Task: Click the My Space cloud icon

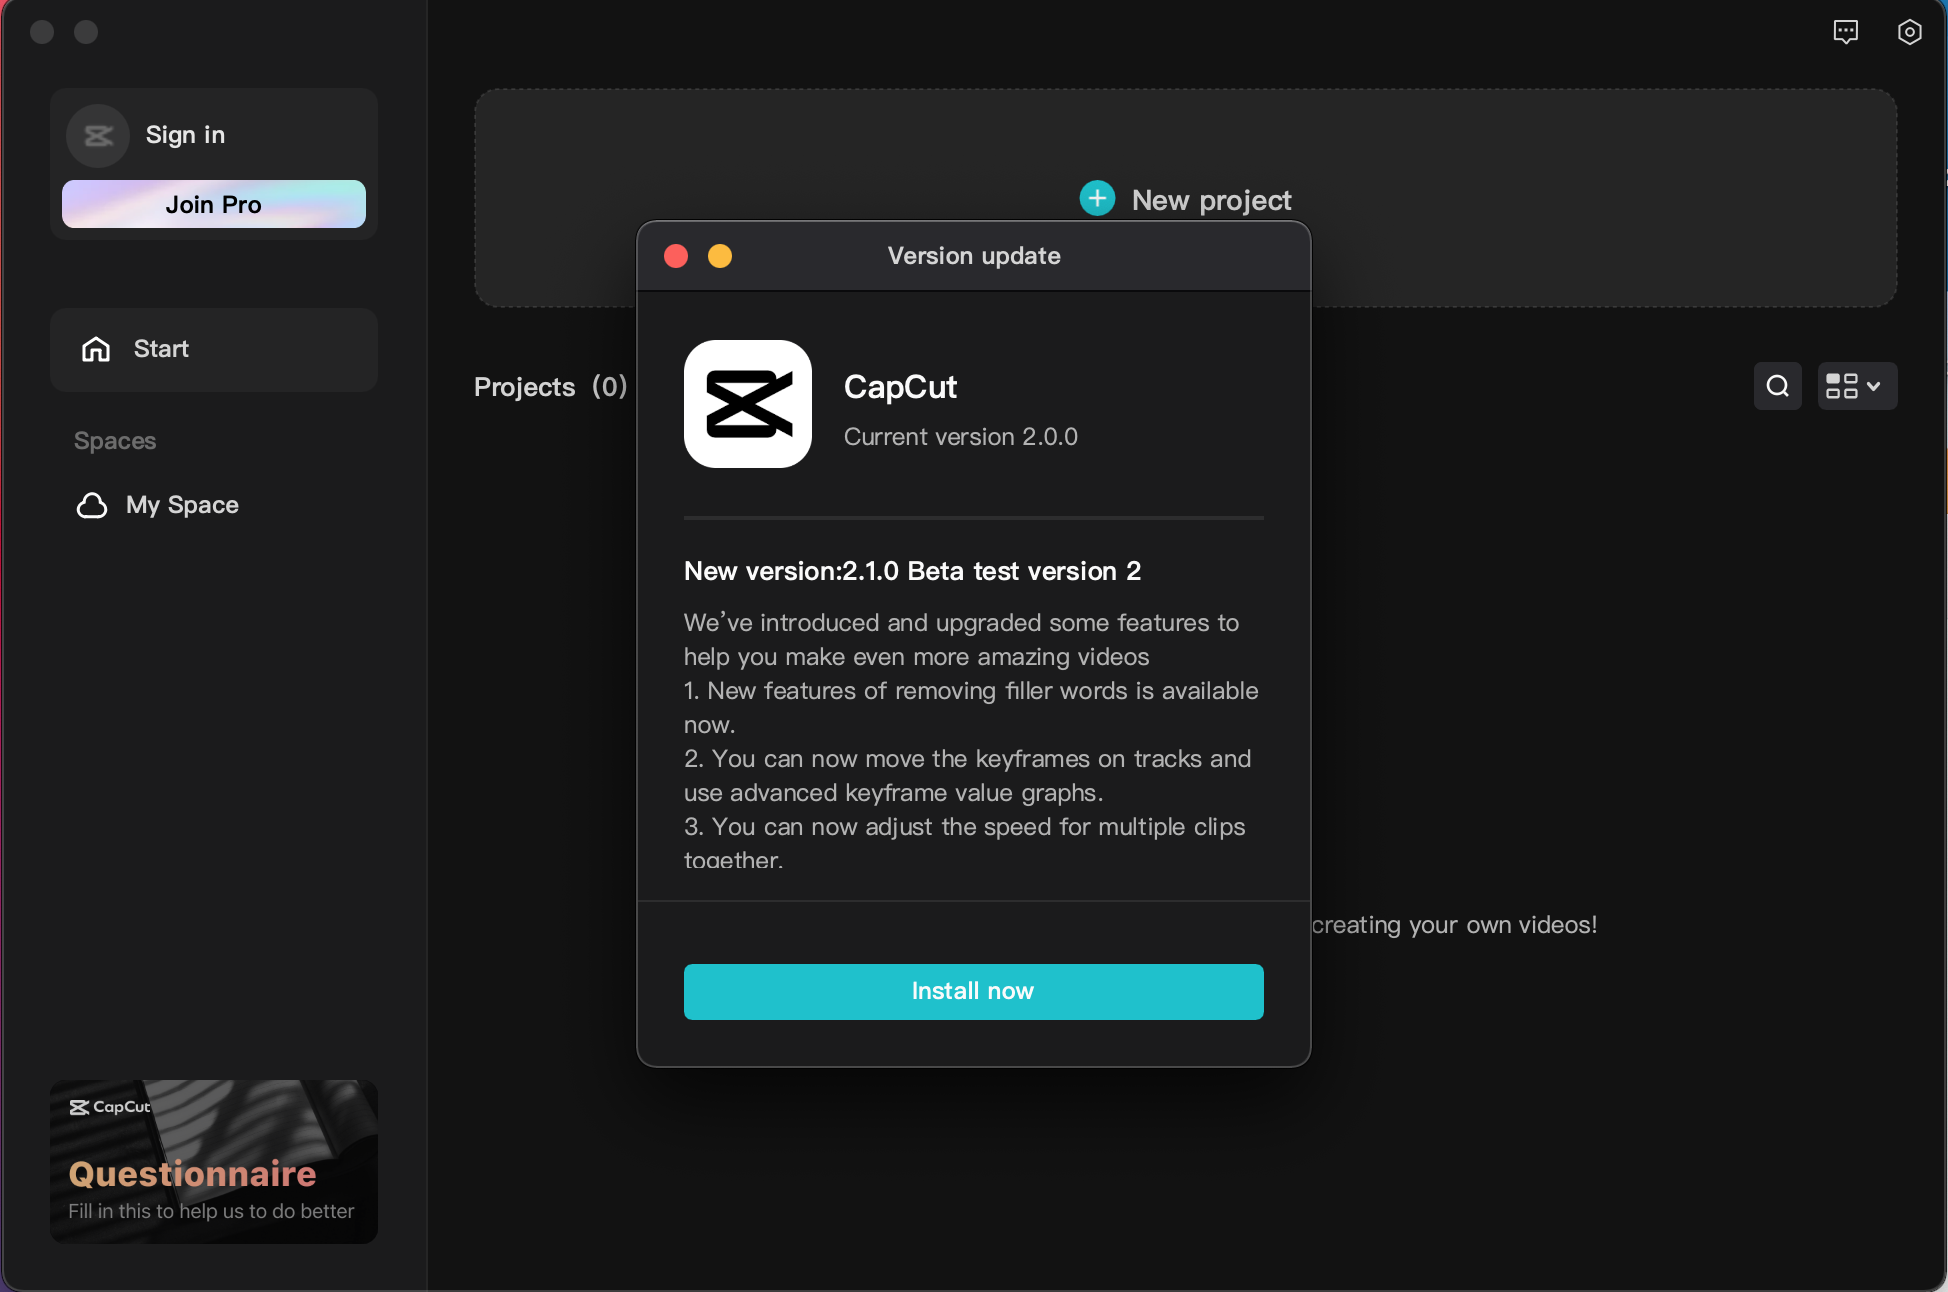Action: point(92,505)
